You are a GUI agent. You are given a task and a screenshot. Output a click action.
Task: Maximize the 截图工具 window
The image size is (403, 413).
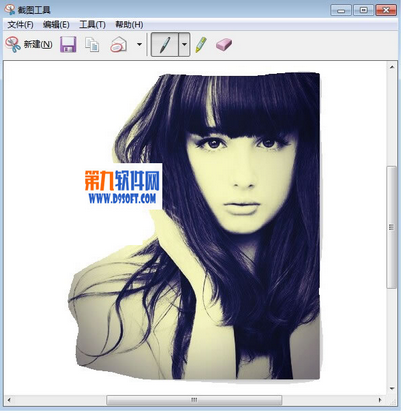coord(363,10)
